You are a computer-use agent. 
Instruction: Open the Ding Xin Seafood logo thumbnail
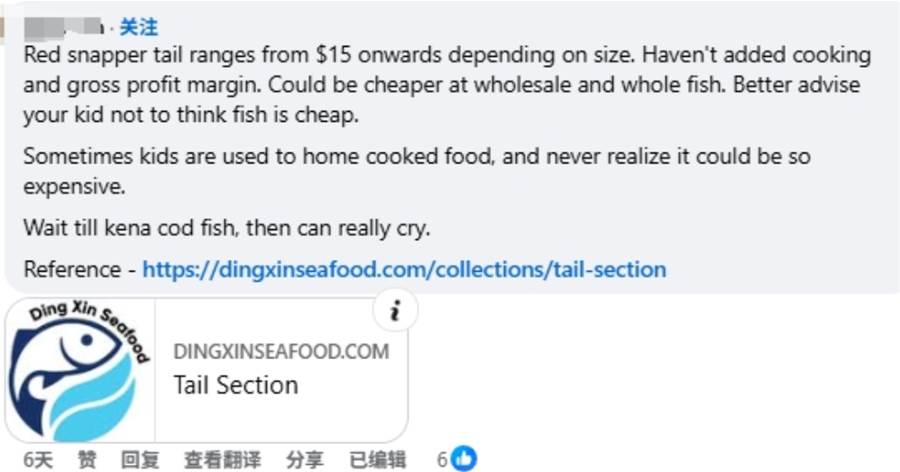[80, 370]
